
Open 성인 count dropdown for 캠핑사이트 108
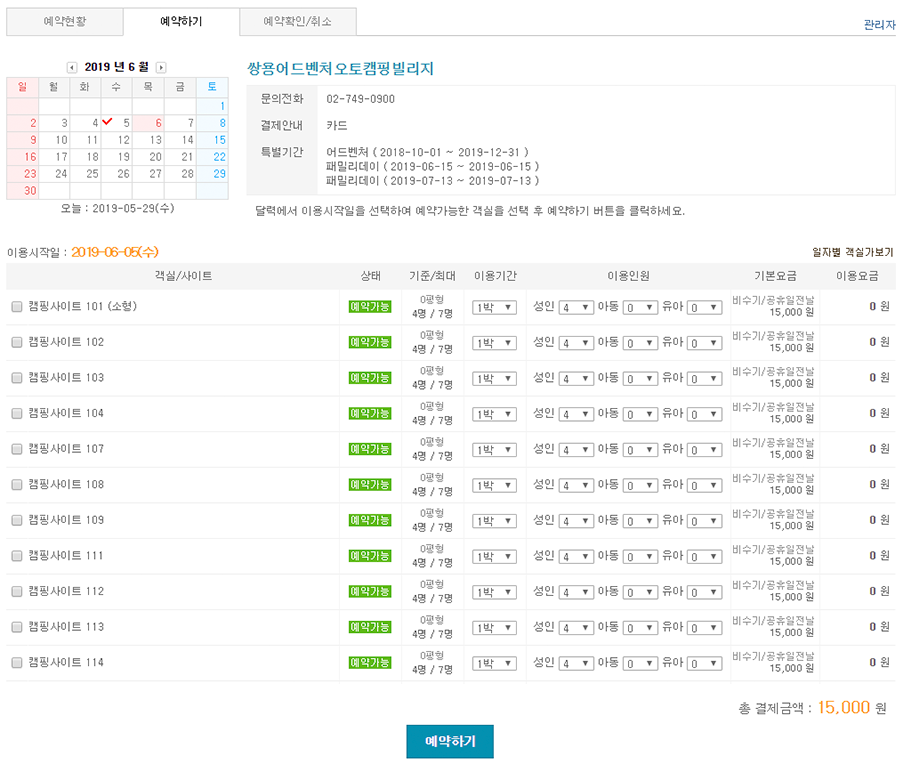tap(576, 486)
